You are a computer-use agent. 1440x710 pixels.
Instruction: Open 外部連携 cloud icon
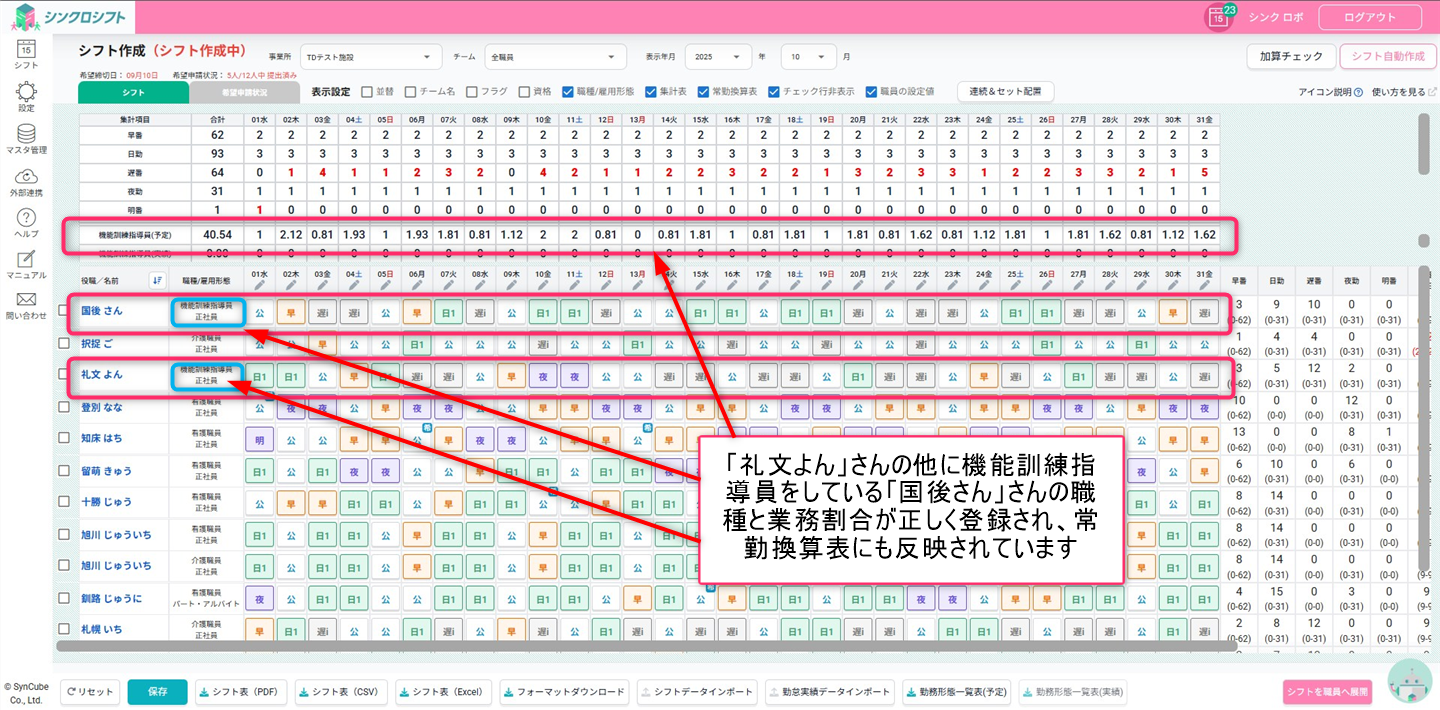[x=26, y=176]
